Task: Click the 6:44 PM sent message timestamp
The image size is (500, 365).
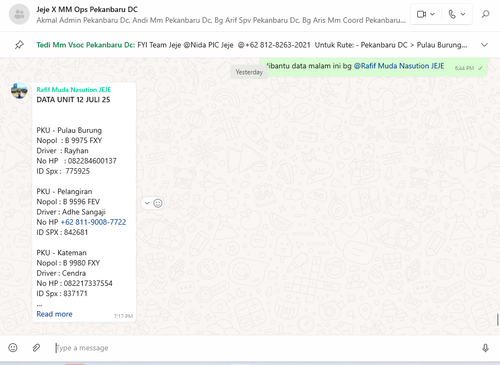Action: 464,68
